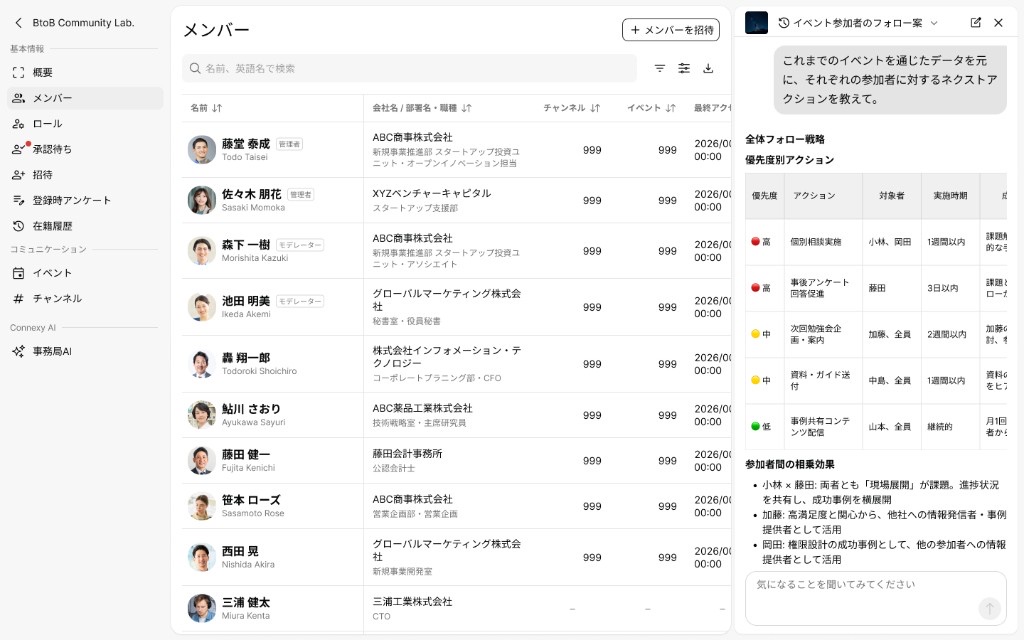Click the name 藤堂 泰成
Image resolution: width=1024 pixels, height=640 pixels.
tap(246, 144)
